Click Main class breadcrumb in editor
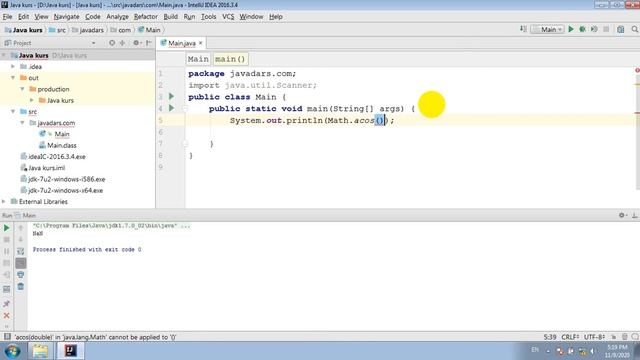The width and height of the screenshot is (640, 360). tap(198, 59)
